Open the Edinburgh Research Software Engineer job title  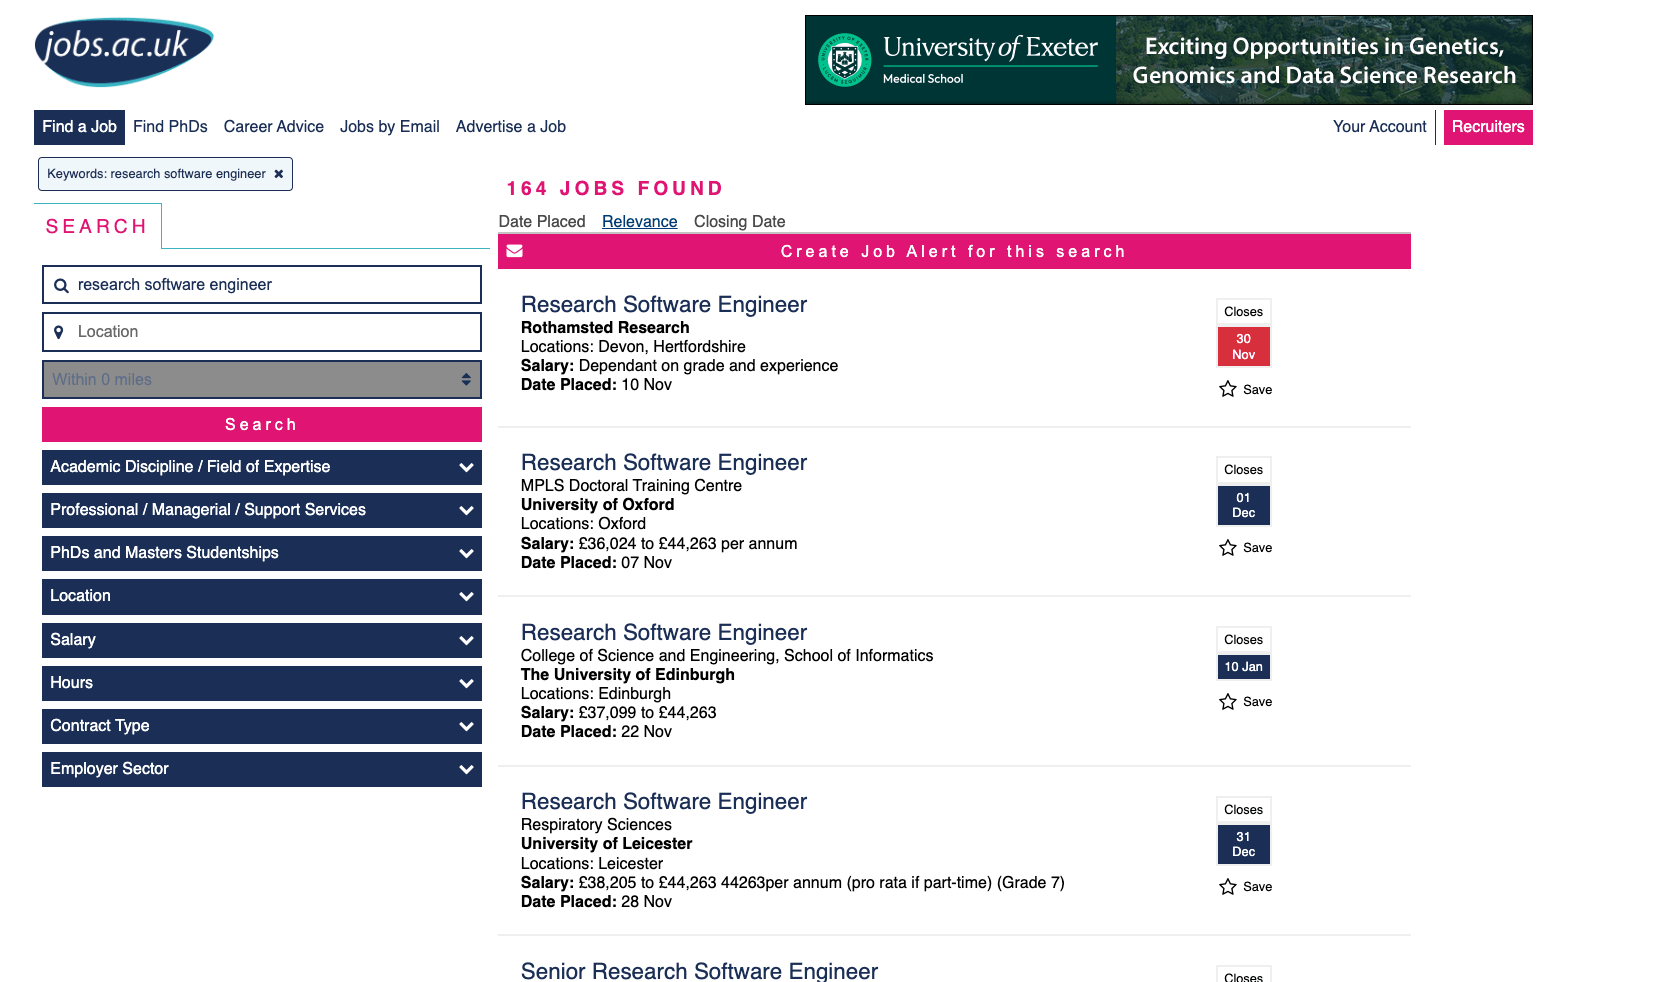[x=664, y=633]
